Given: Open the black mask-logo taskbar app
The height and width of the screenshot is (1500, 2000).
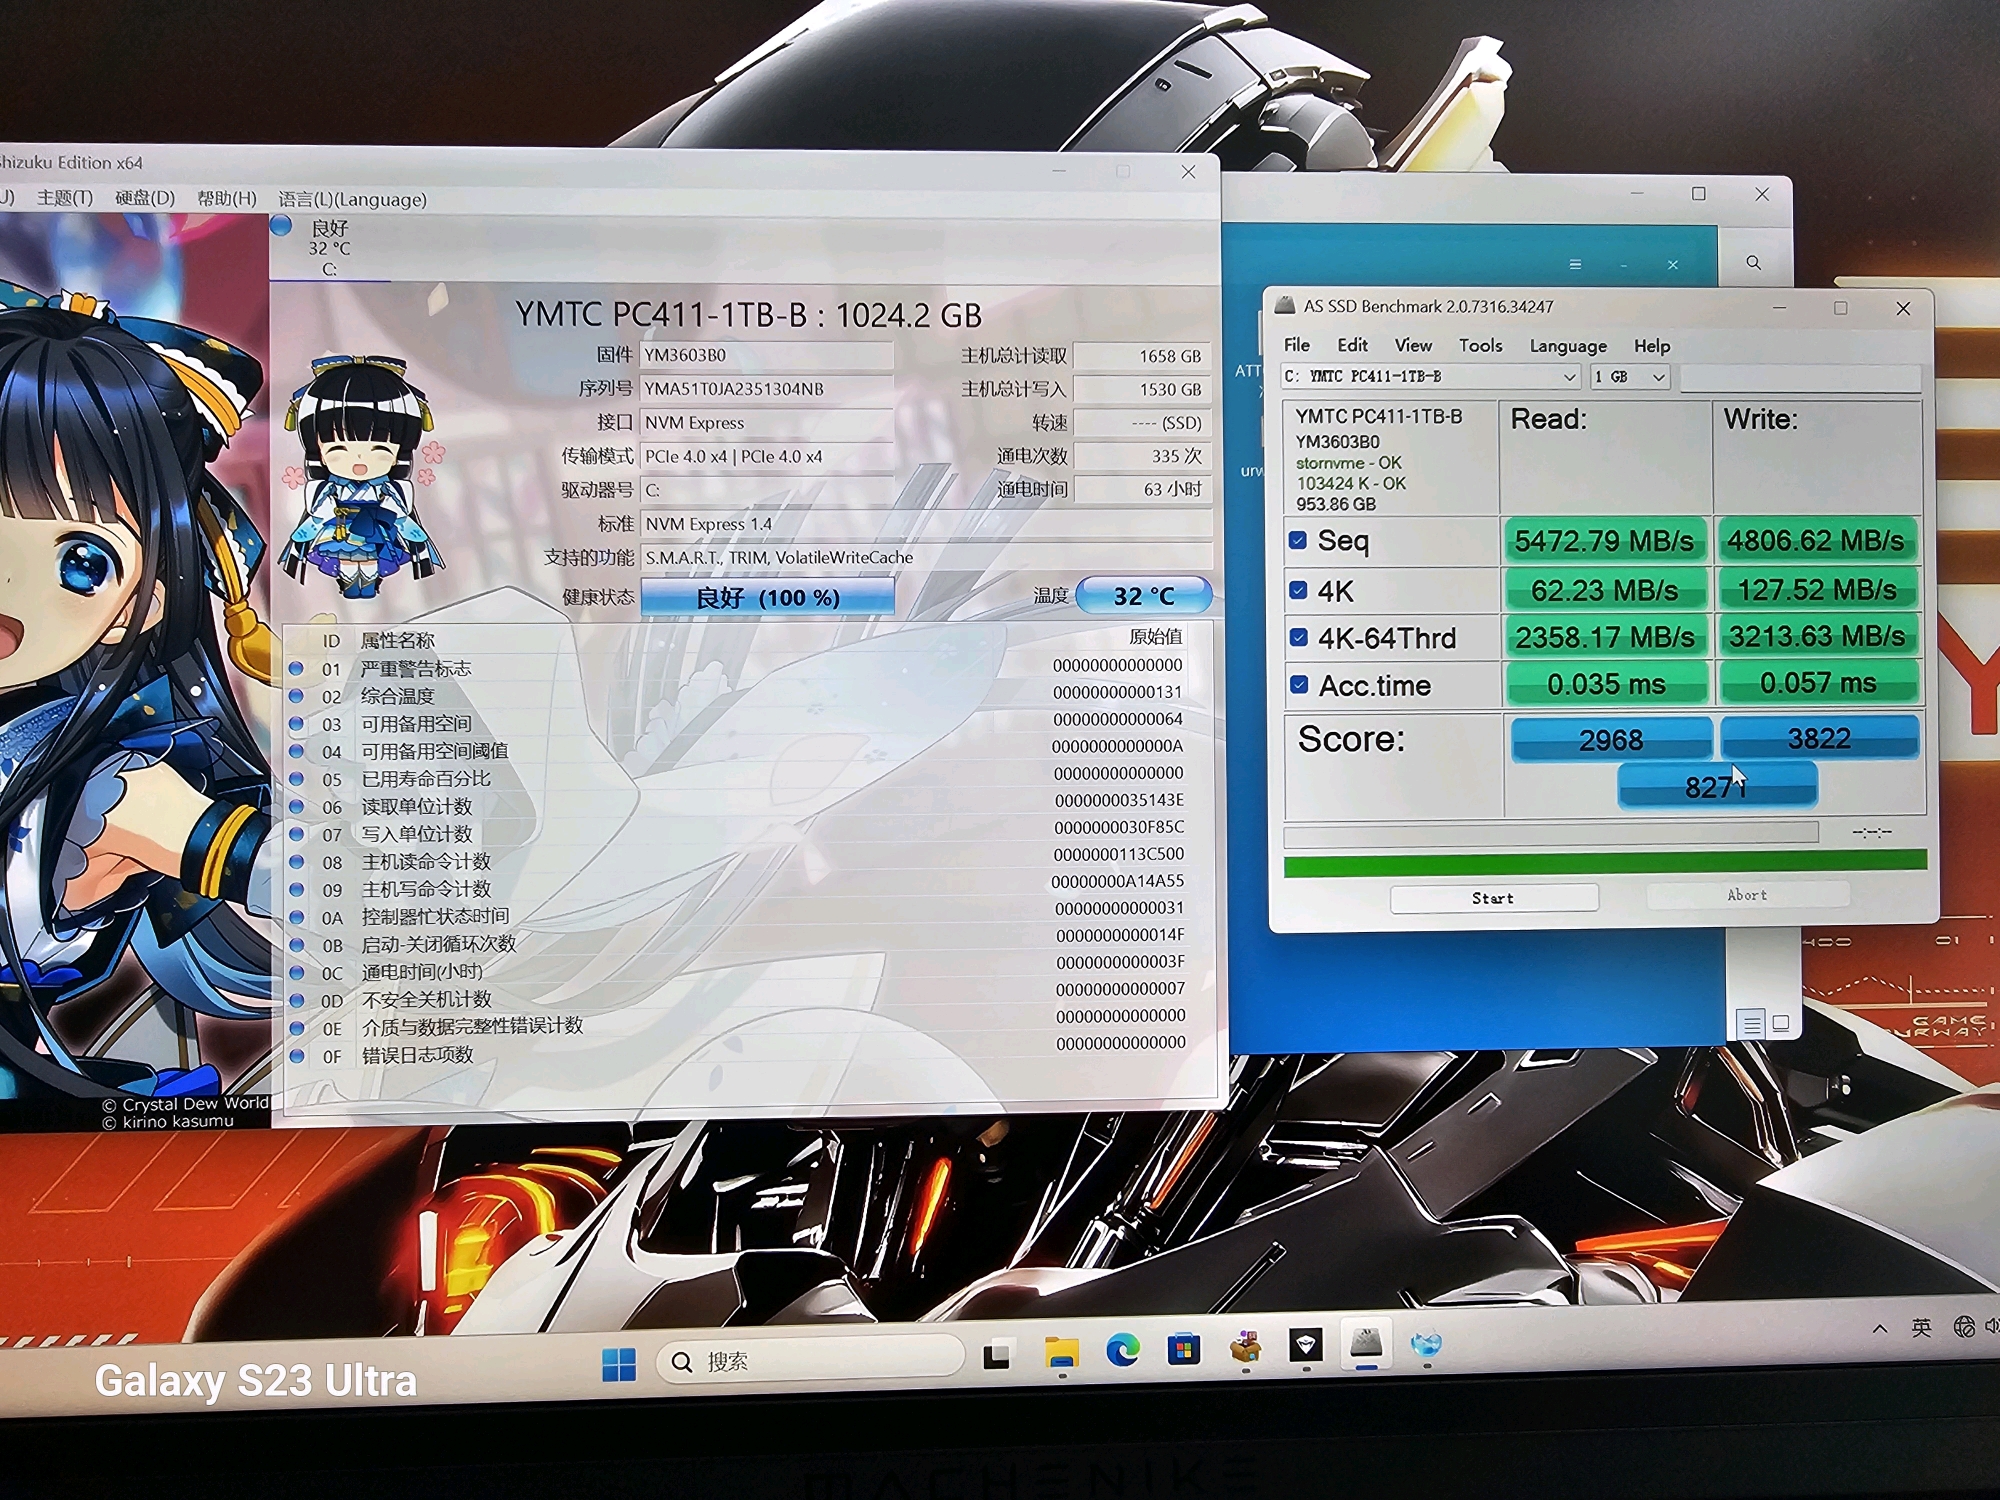Looking at the screenshot, I should [1306, 1345].
